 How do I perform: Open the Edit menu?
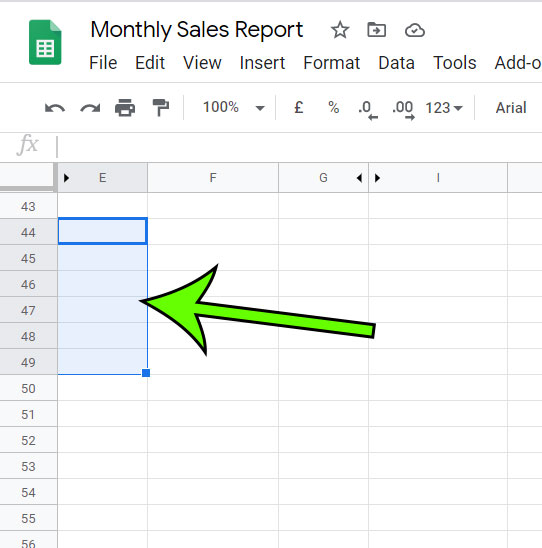click(x=150, y=63)
